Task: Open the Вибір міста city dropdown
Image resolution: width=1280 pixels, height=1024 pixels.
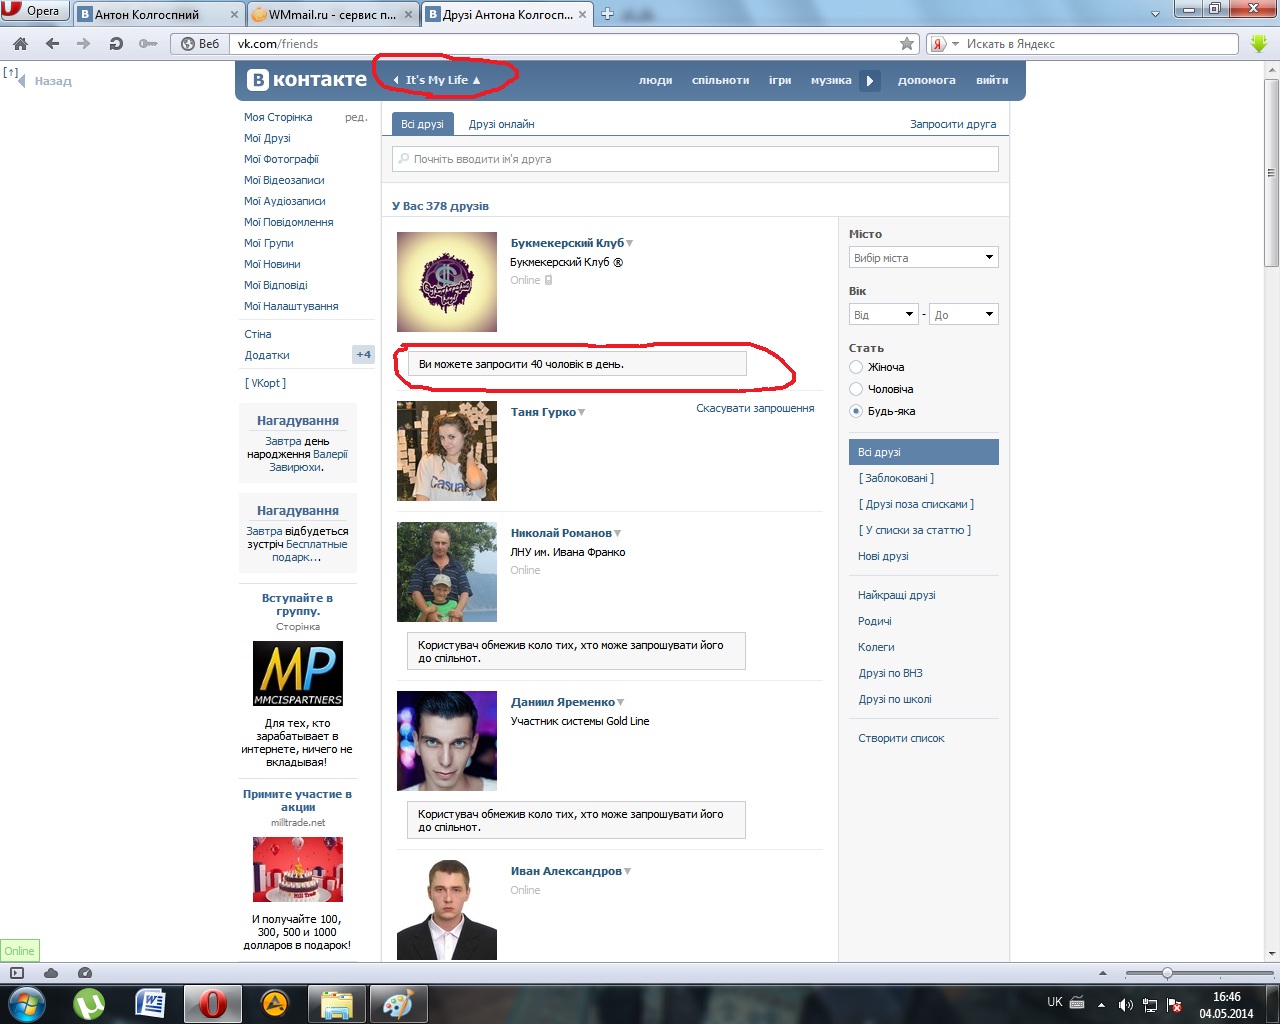Action: [924, 258]
